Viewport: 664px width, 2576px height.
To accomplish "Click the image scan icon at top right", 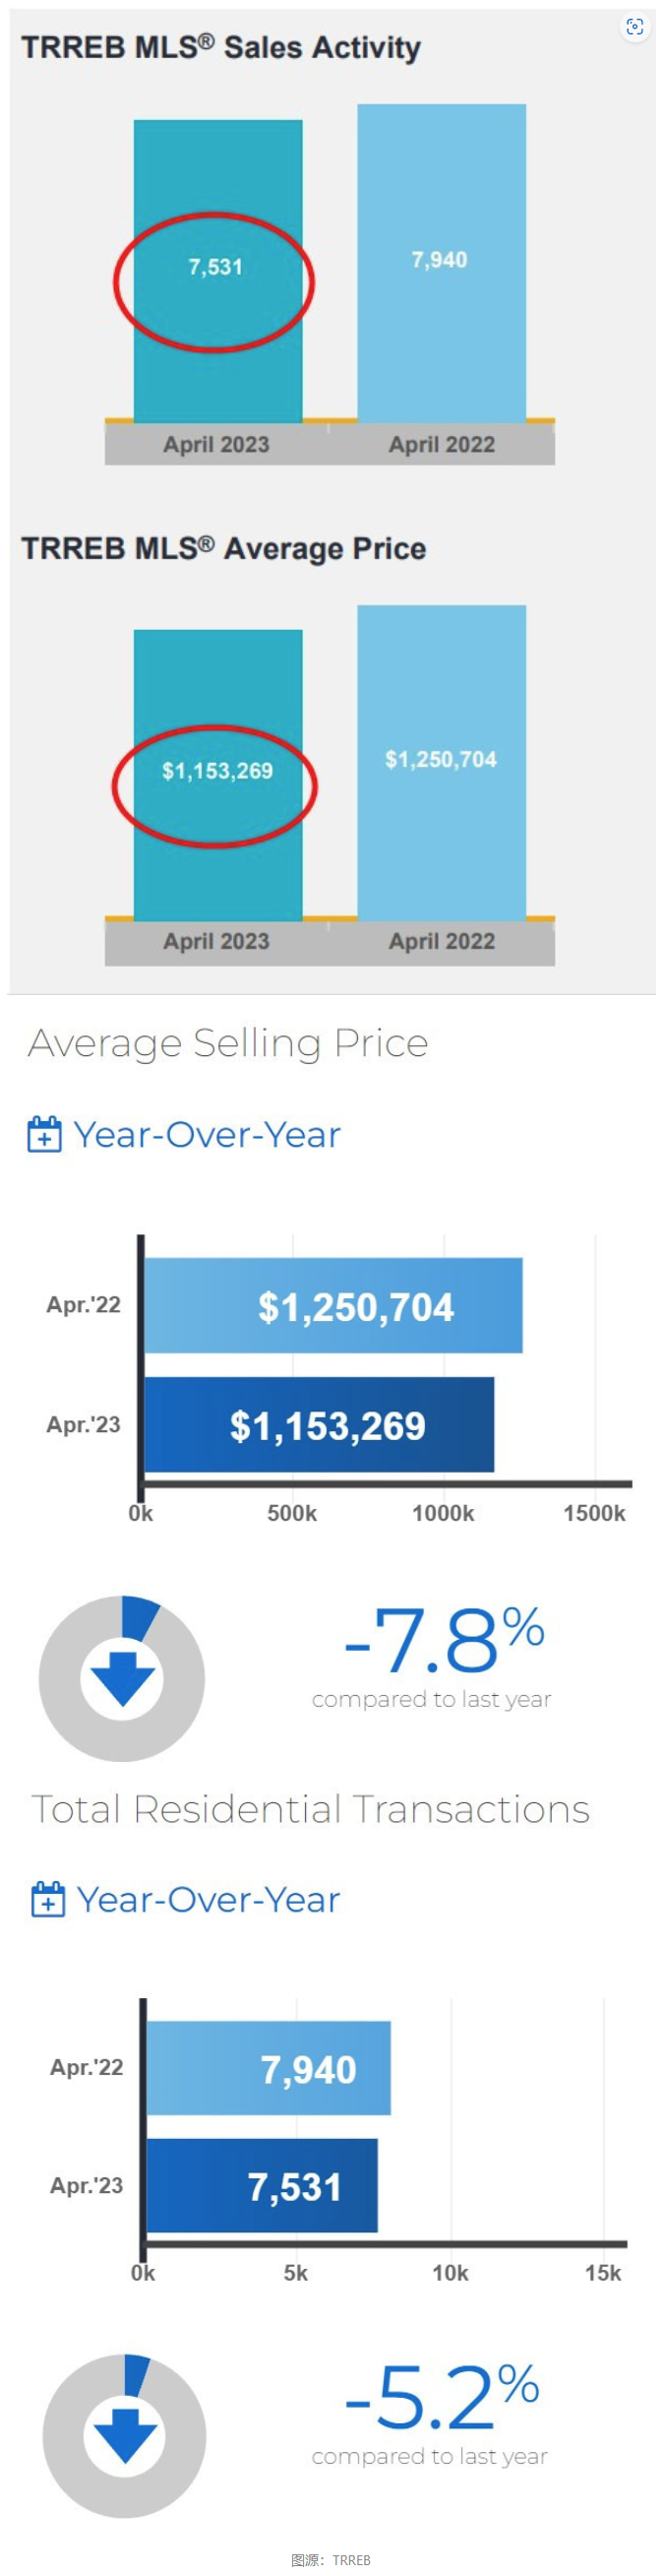I will pos(634,27).
